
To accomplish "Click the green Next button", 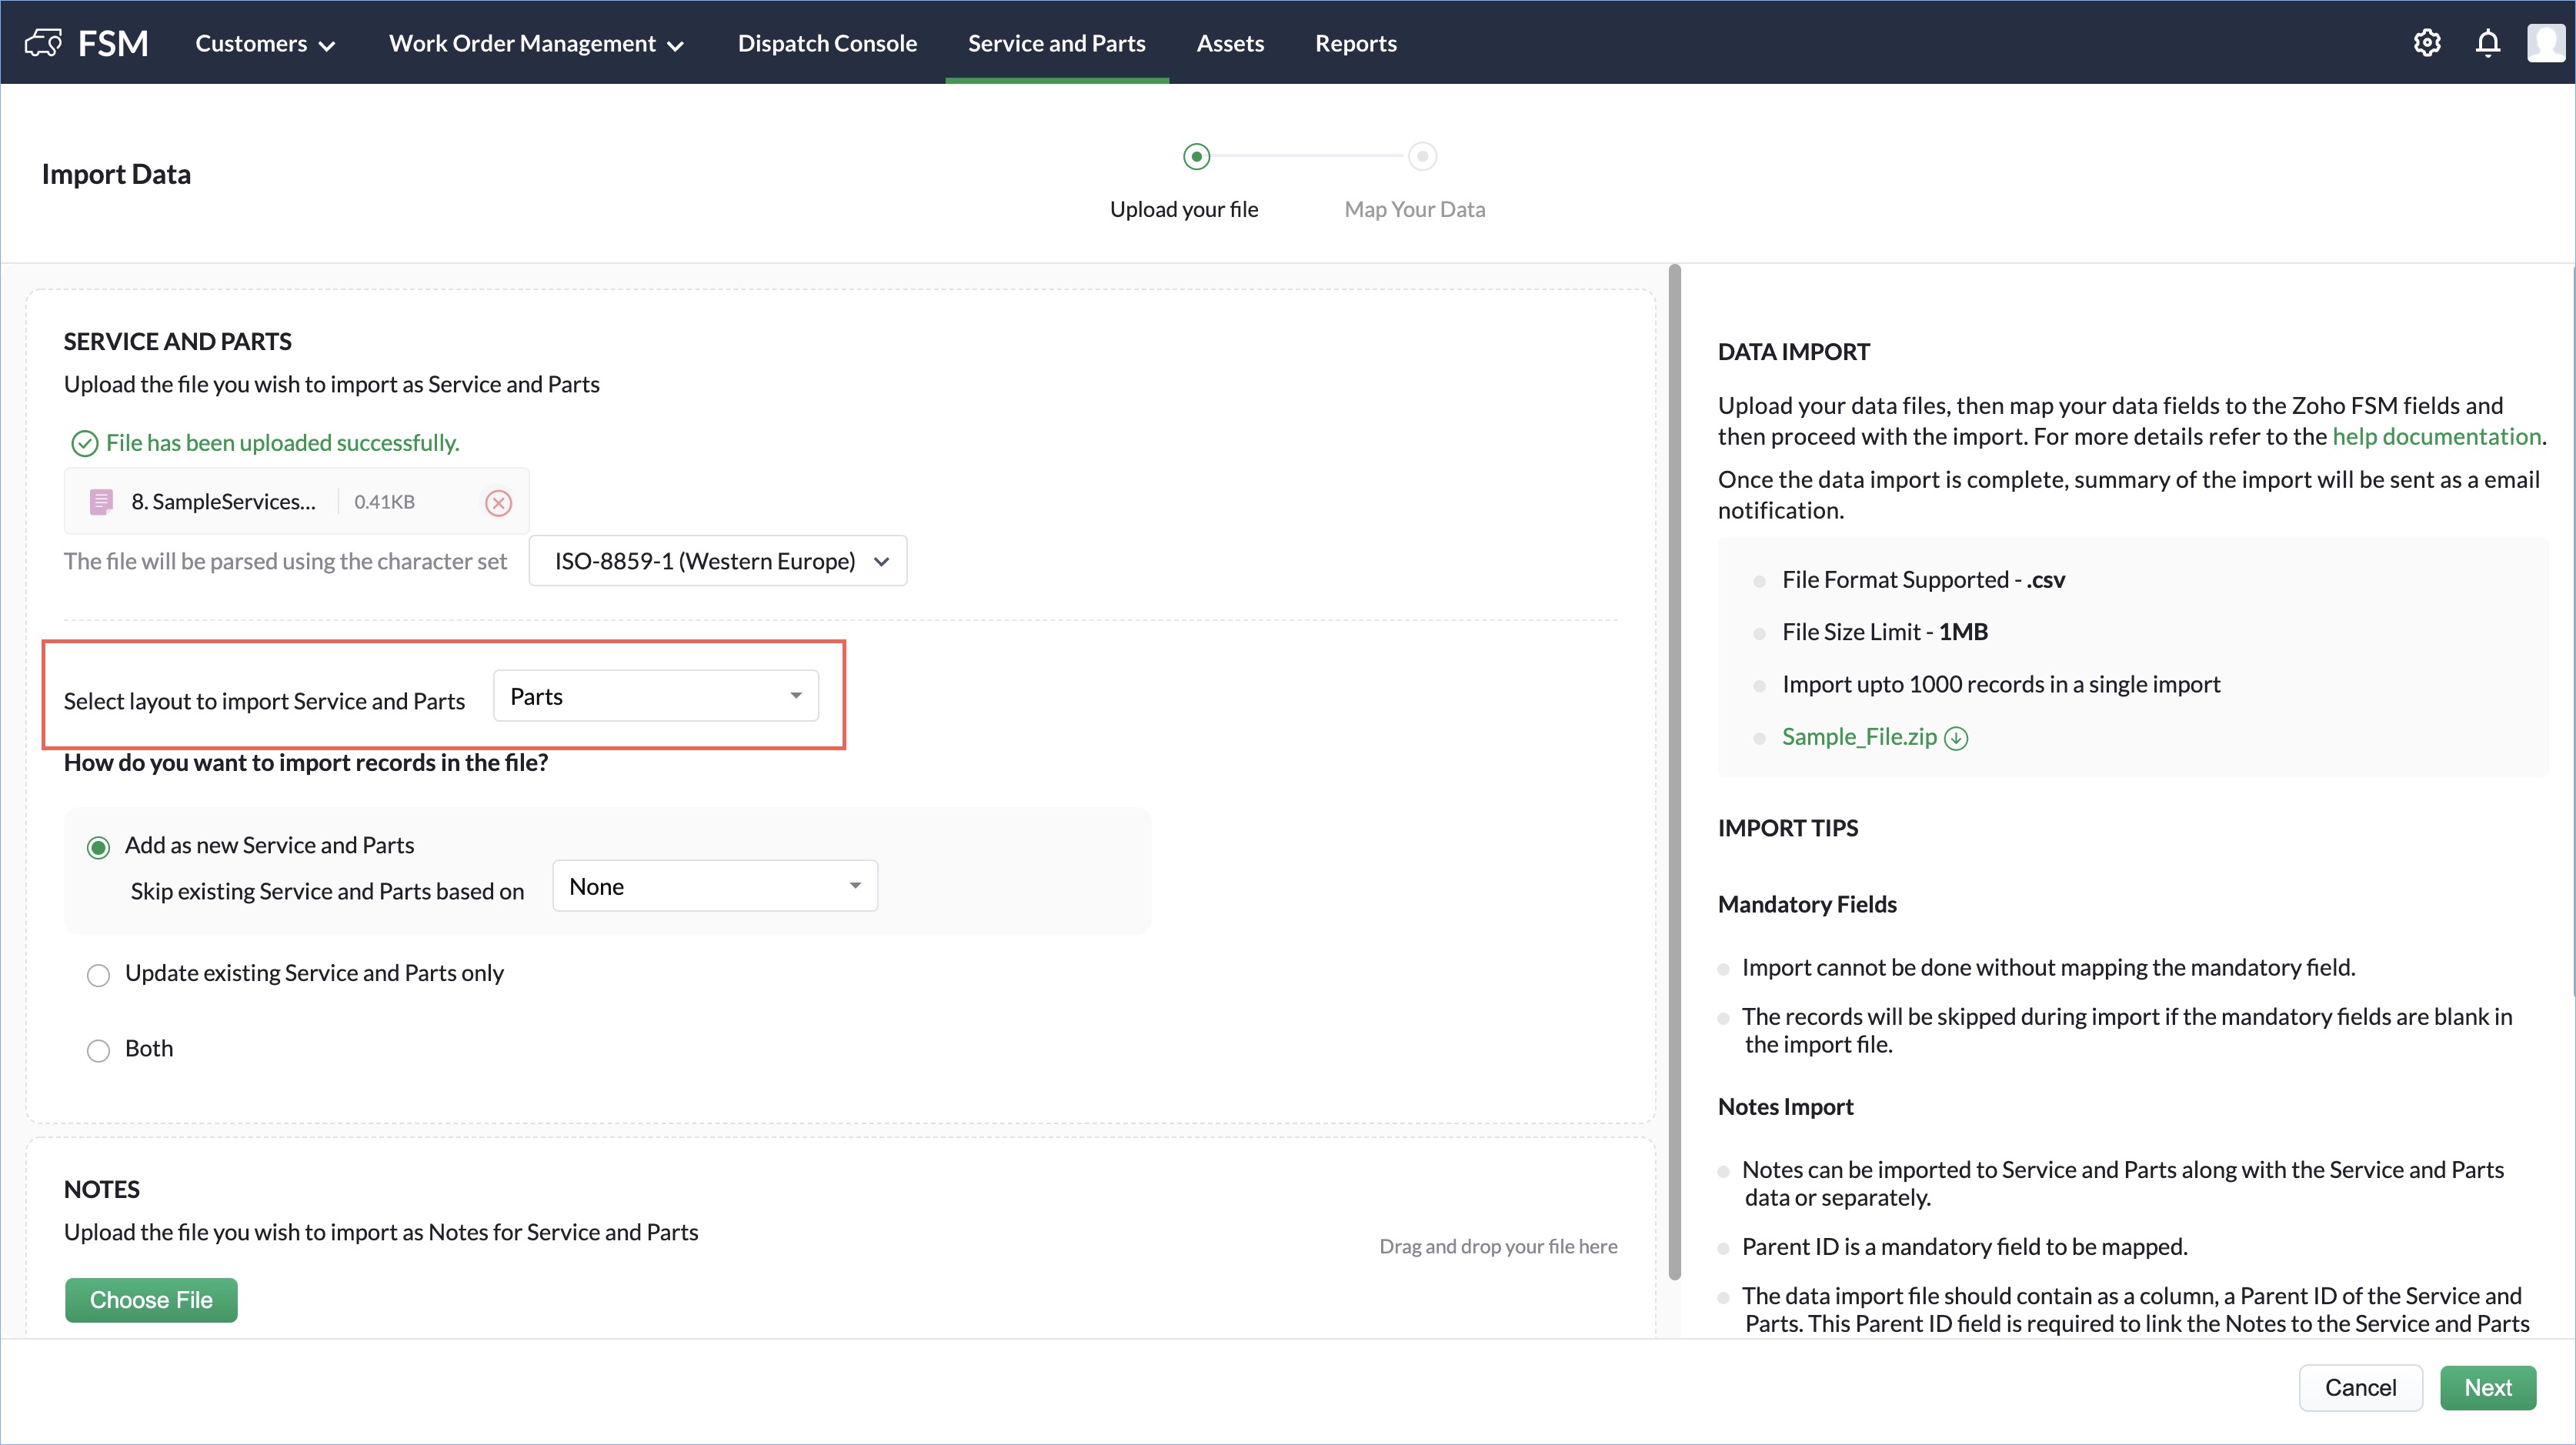I will tap(2487, 1387).
